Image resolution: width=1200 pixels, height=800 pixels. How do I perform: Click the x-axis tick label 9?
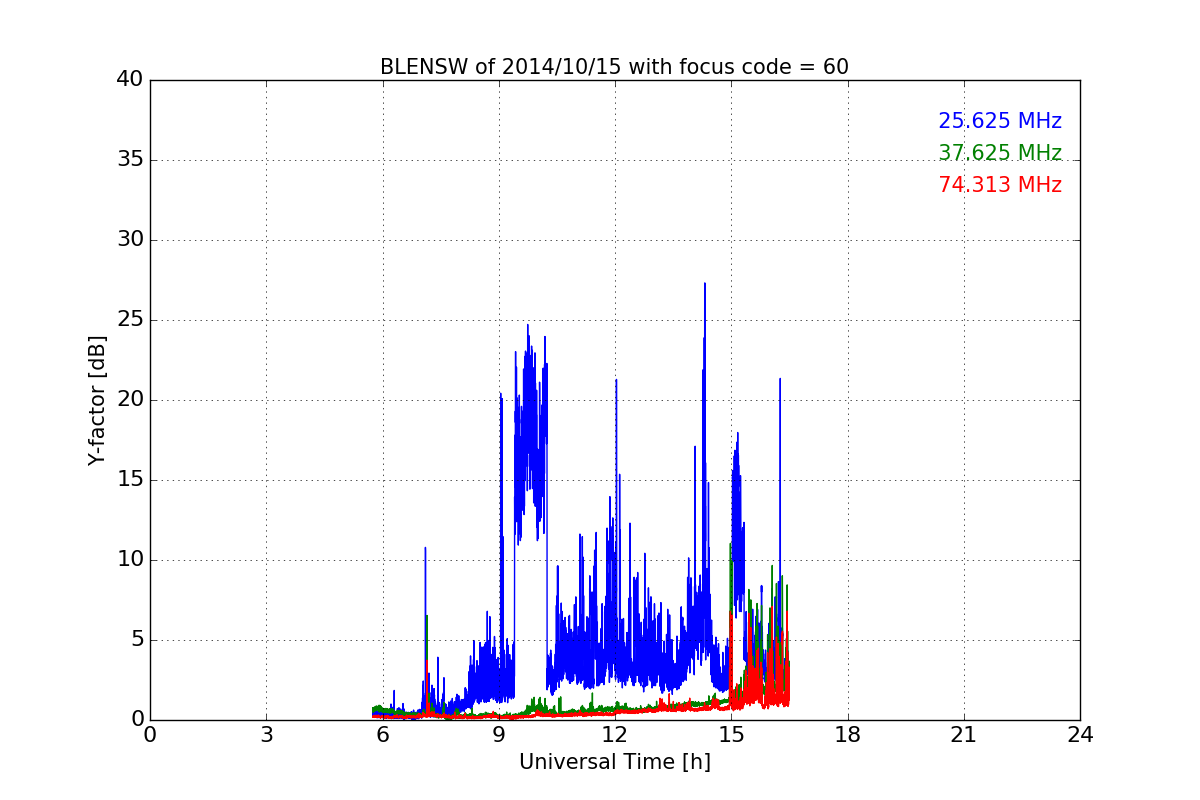(x=499, y=735)
